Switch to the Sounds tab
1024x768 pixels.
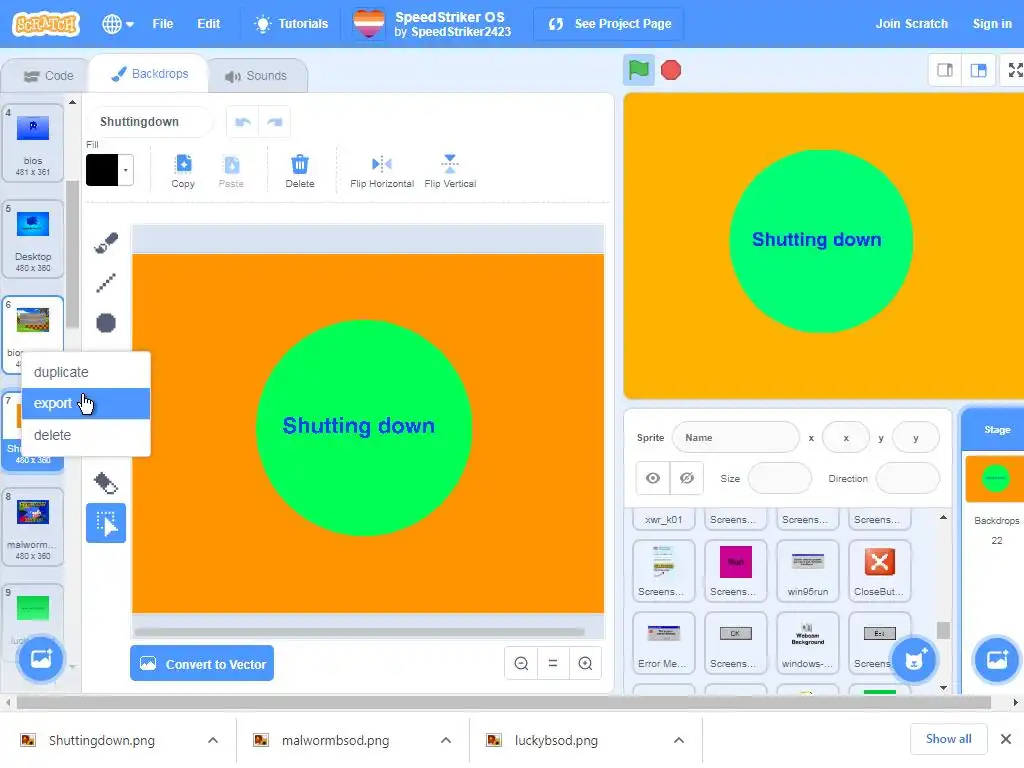(x=257, y=76)
